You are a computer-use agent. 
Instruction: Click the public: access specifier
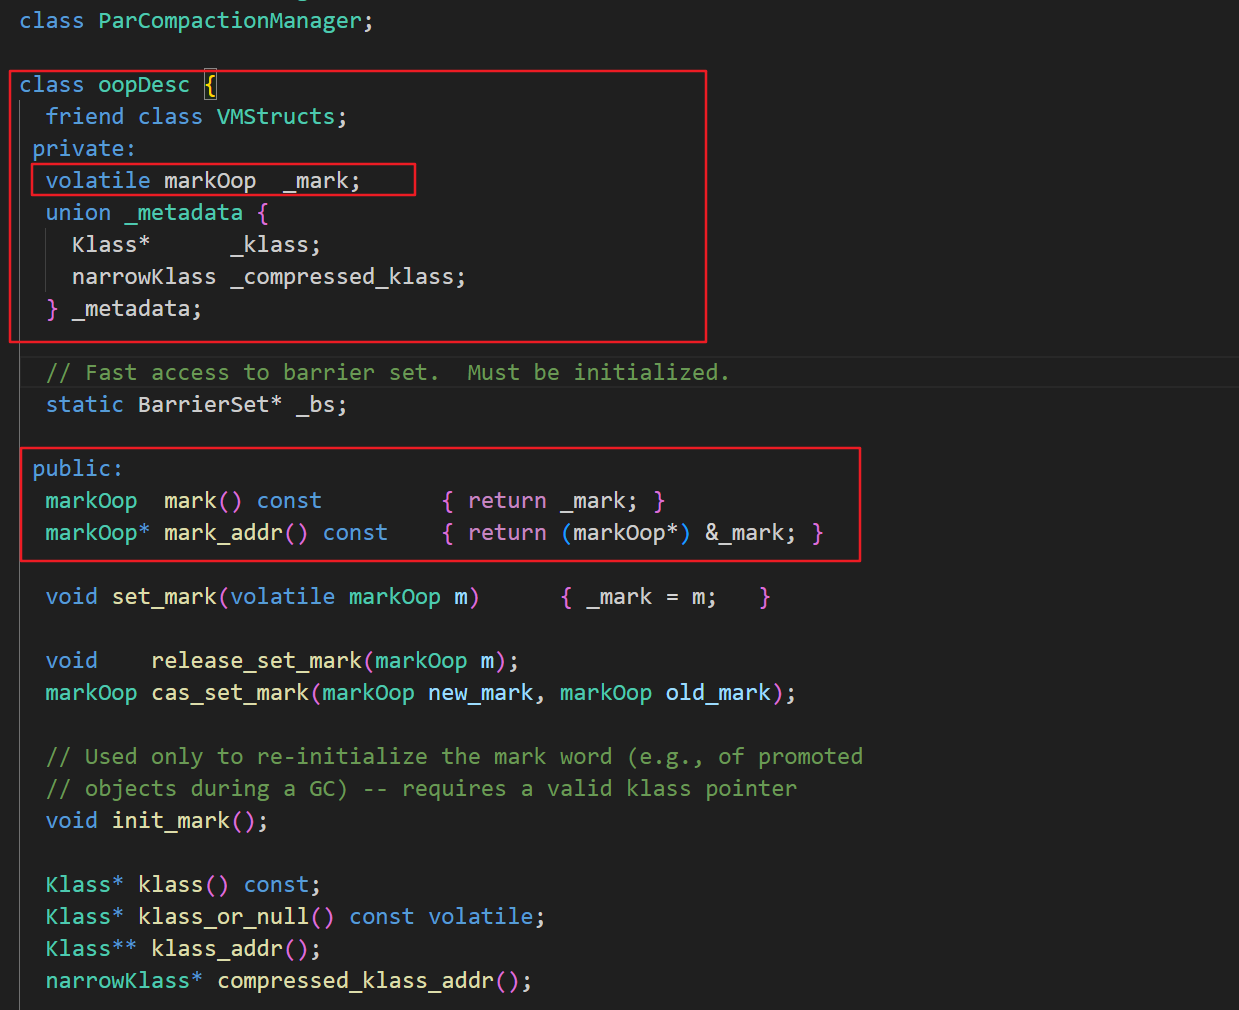coord(77,469)
